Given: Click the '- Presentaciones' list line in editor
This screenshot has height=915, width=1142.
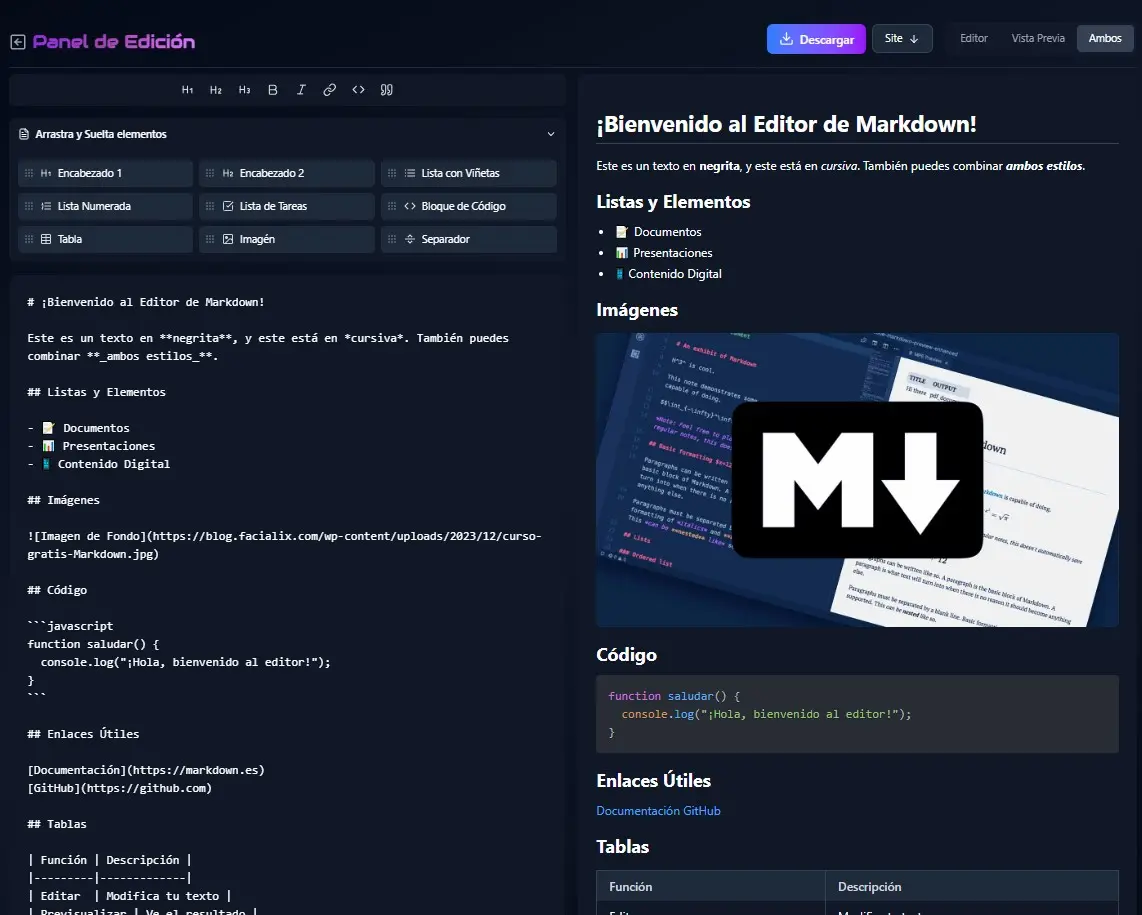Looking at the screenshot, I should (91, 446).
